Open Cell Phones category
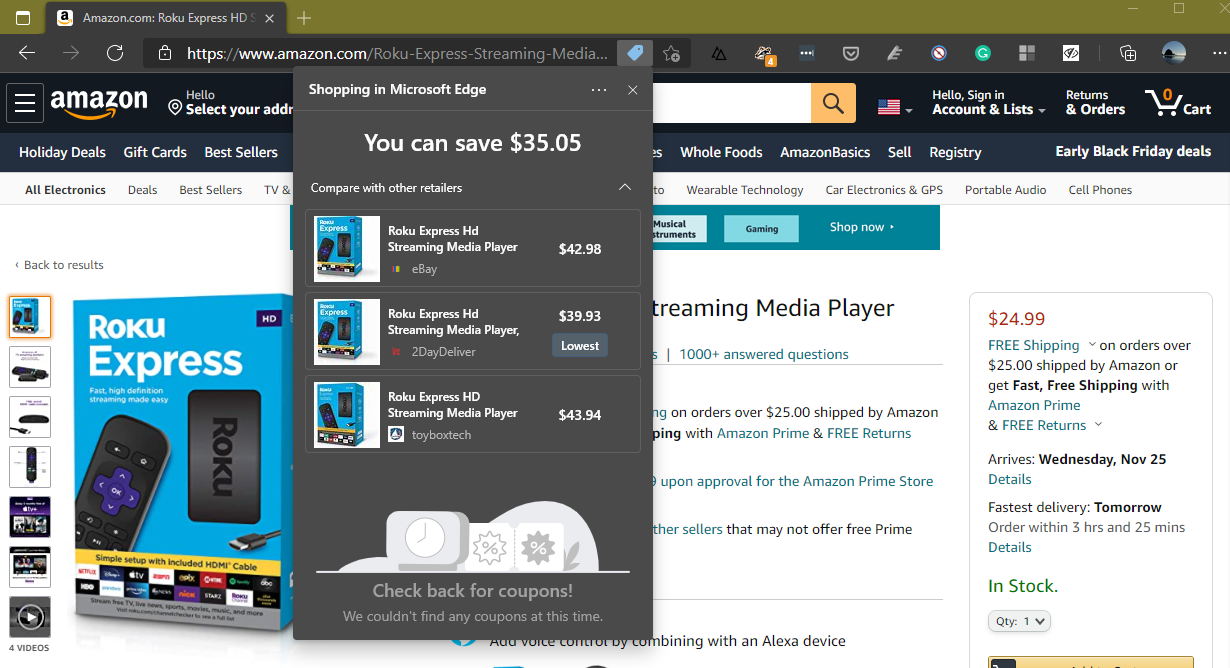The image size is (1230, 668). coord(1100,190)
